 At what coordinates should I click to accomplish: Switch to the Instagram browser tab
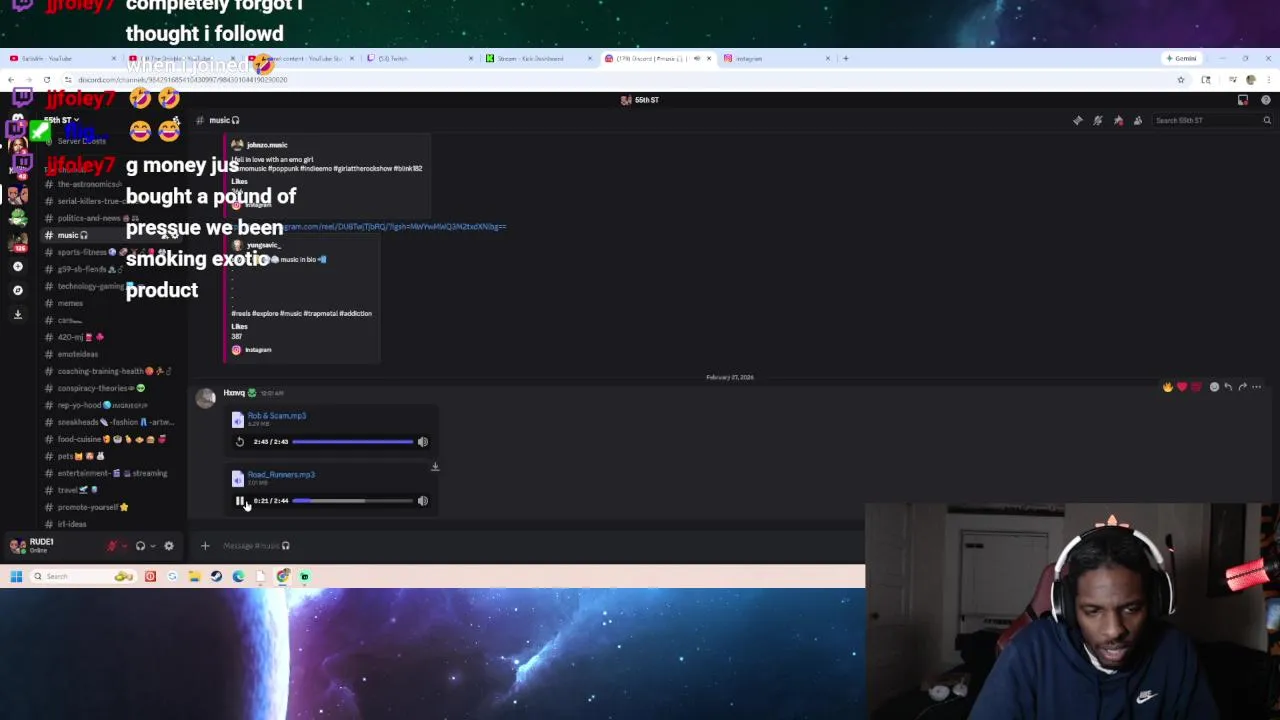[x=775, y=58]
